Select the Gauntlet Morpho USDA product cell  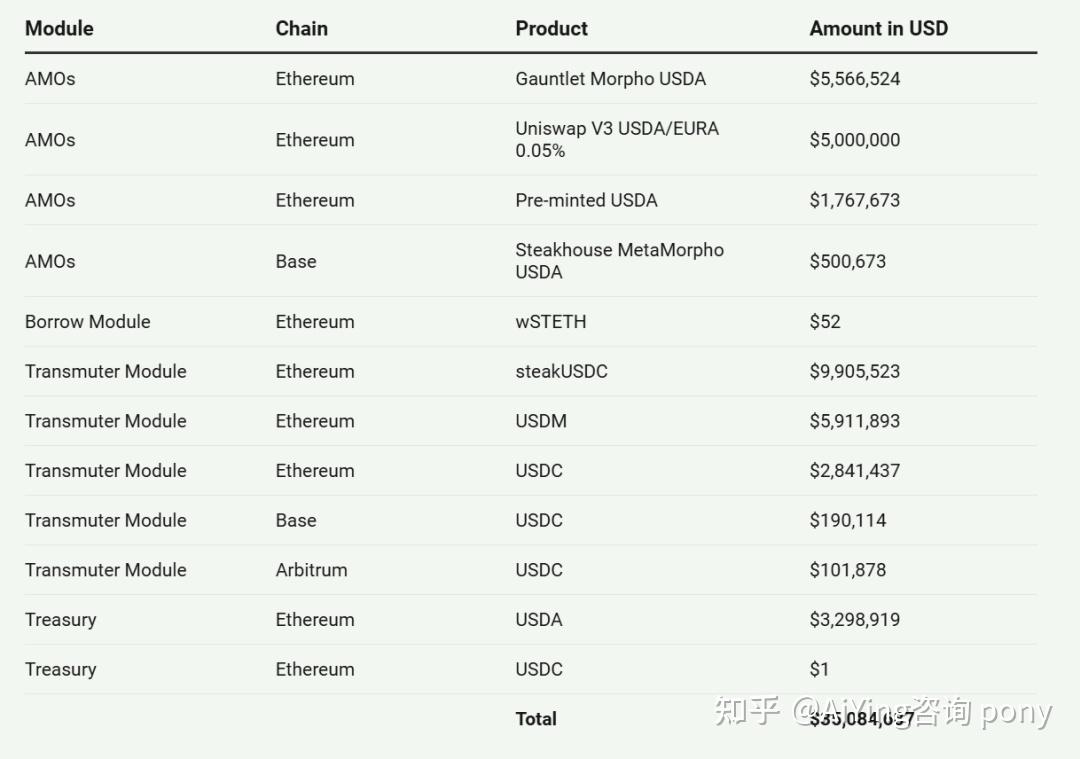click(x=610, y=79)
